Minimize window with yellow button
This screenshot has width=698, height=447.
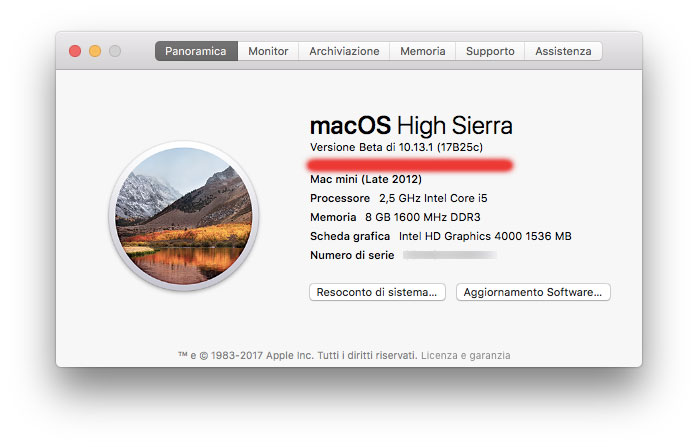95,51
